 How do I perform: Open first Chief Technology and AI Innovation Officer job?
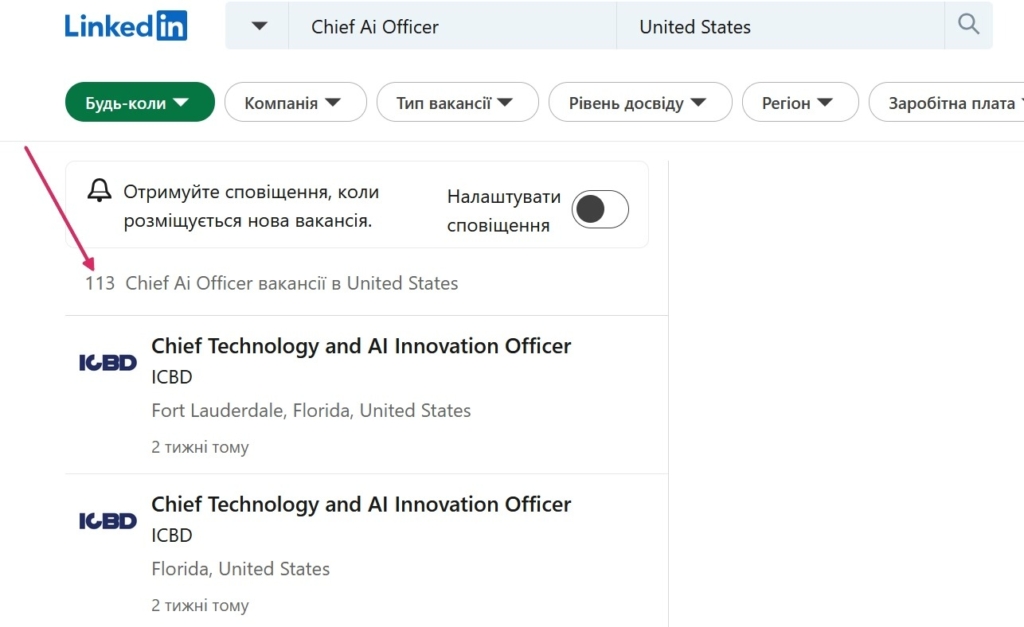coord(361,346)
